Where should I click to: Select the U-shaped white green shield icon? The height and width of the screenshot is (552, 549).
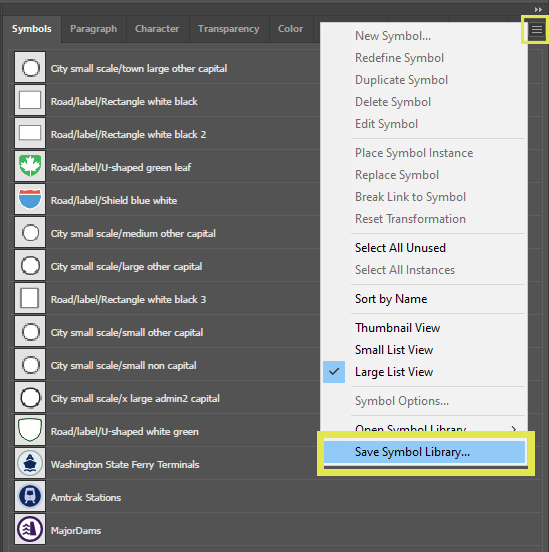click(x=30, y=430)
